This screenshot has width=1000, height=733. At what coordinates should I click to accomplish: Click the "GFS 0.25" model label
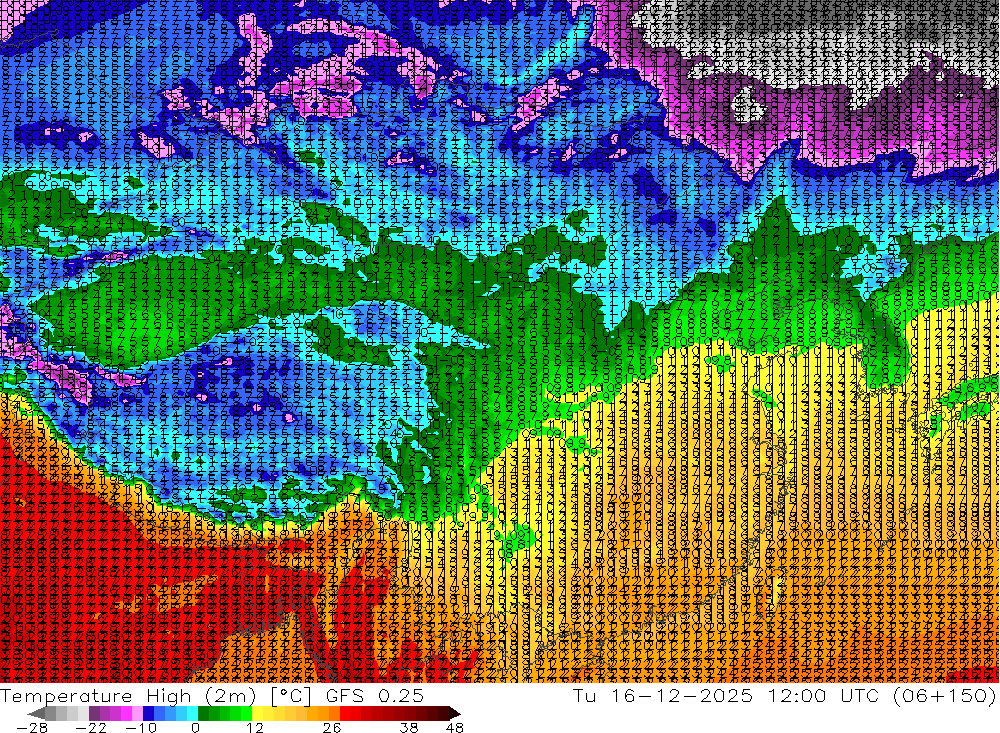[375, 696]
